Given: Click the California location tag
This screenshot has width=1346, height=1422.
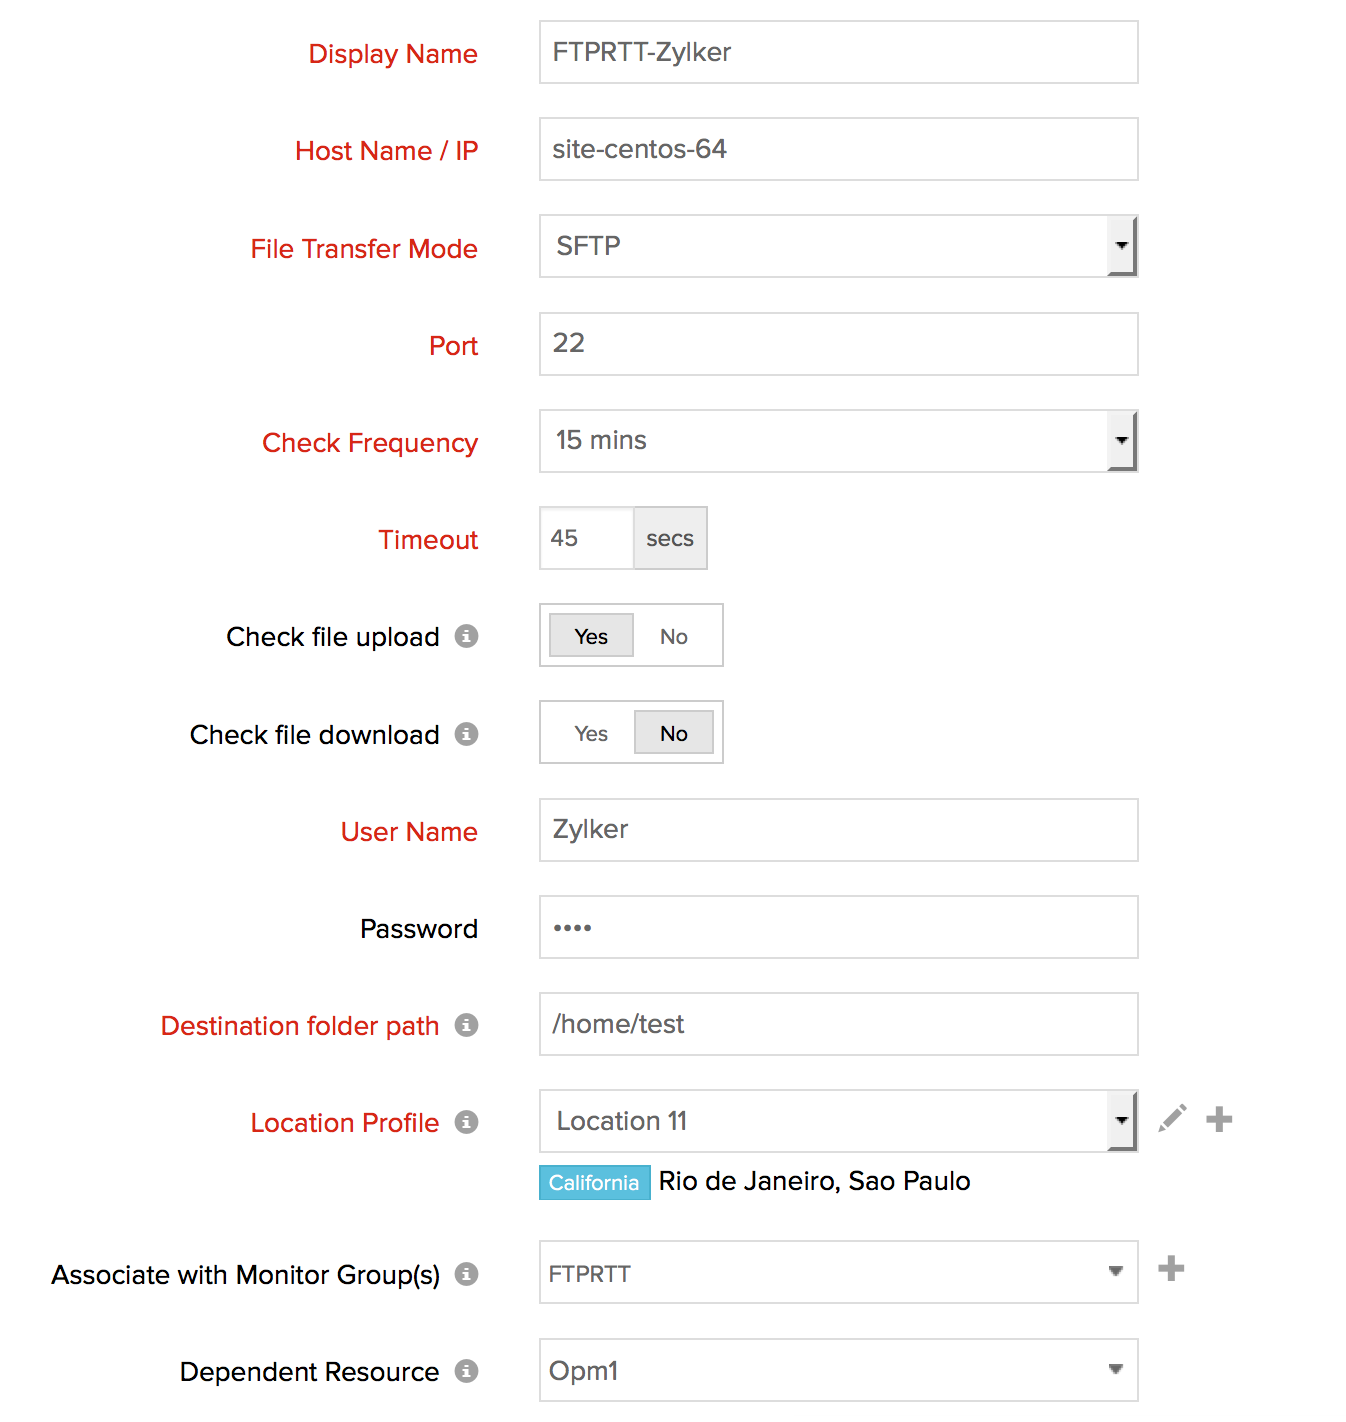Looking at the screenshot, I should 594,1182.
